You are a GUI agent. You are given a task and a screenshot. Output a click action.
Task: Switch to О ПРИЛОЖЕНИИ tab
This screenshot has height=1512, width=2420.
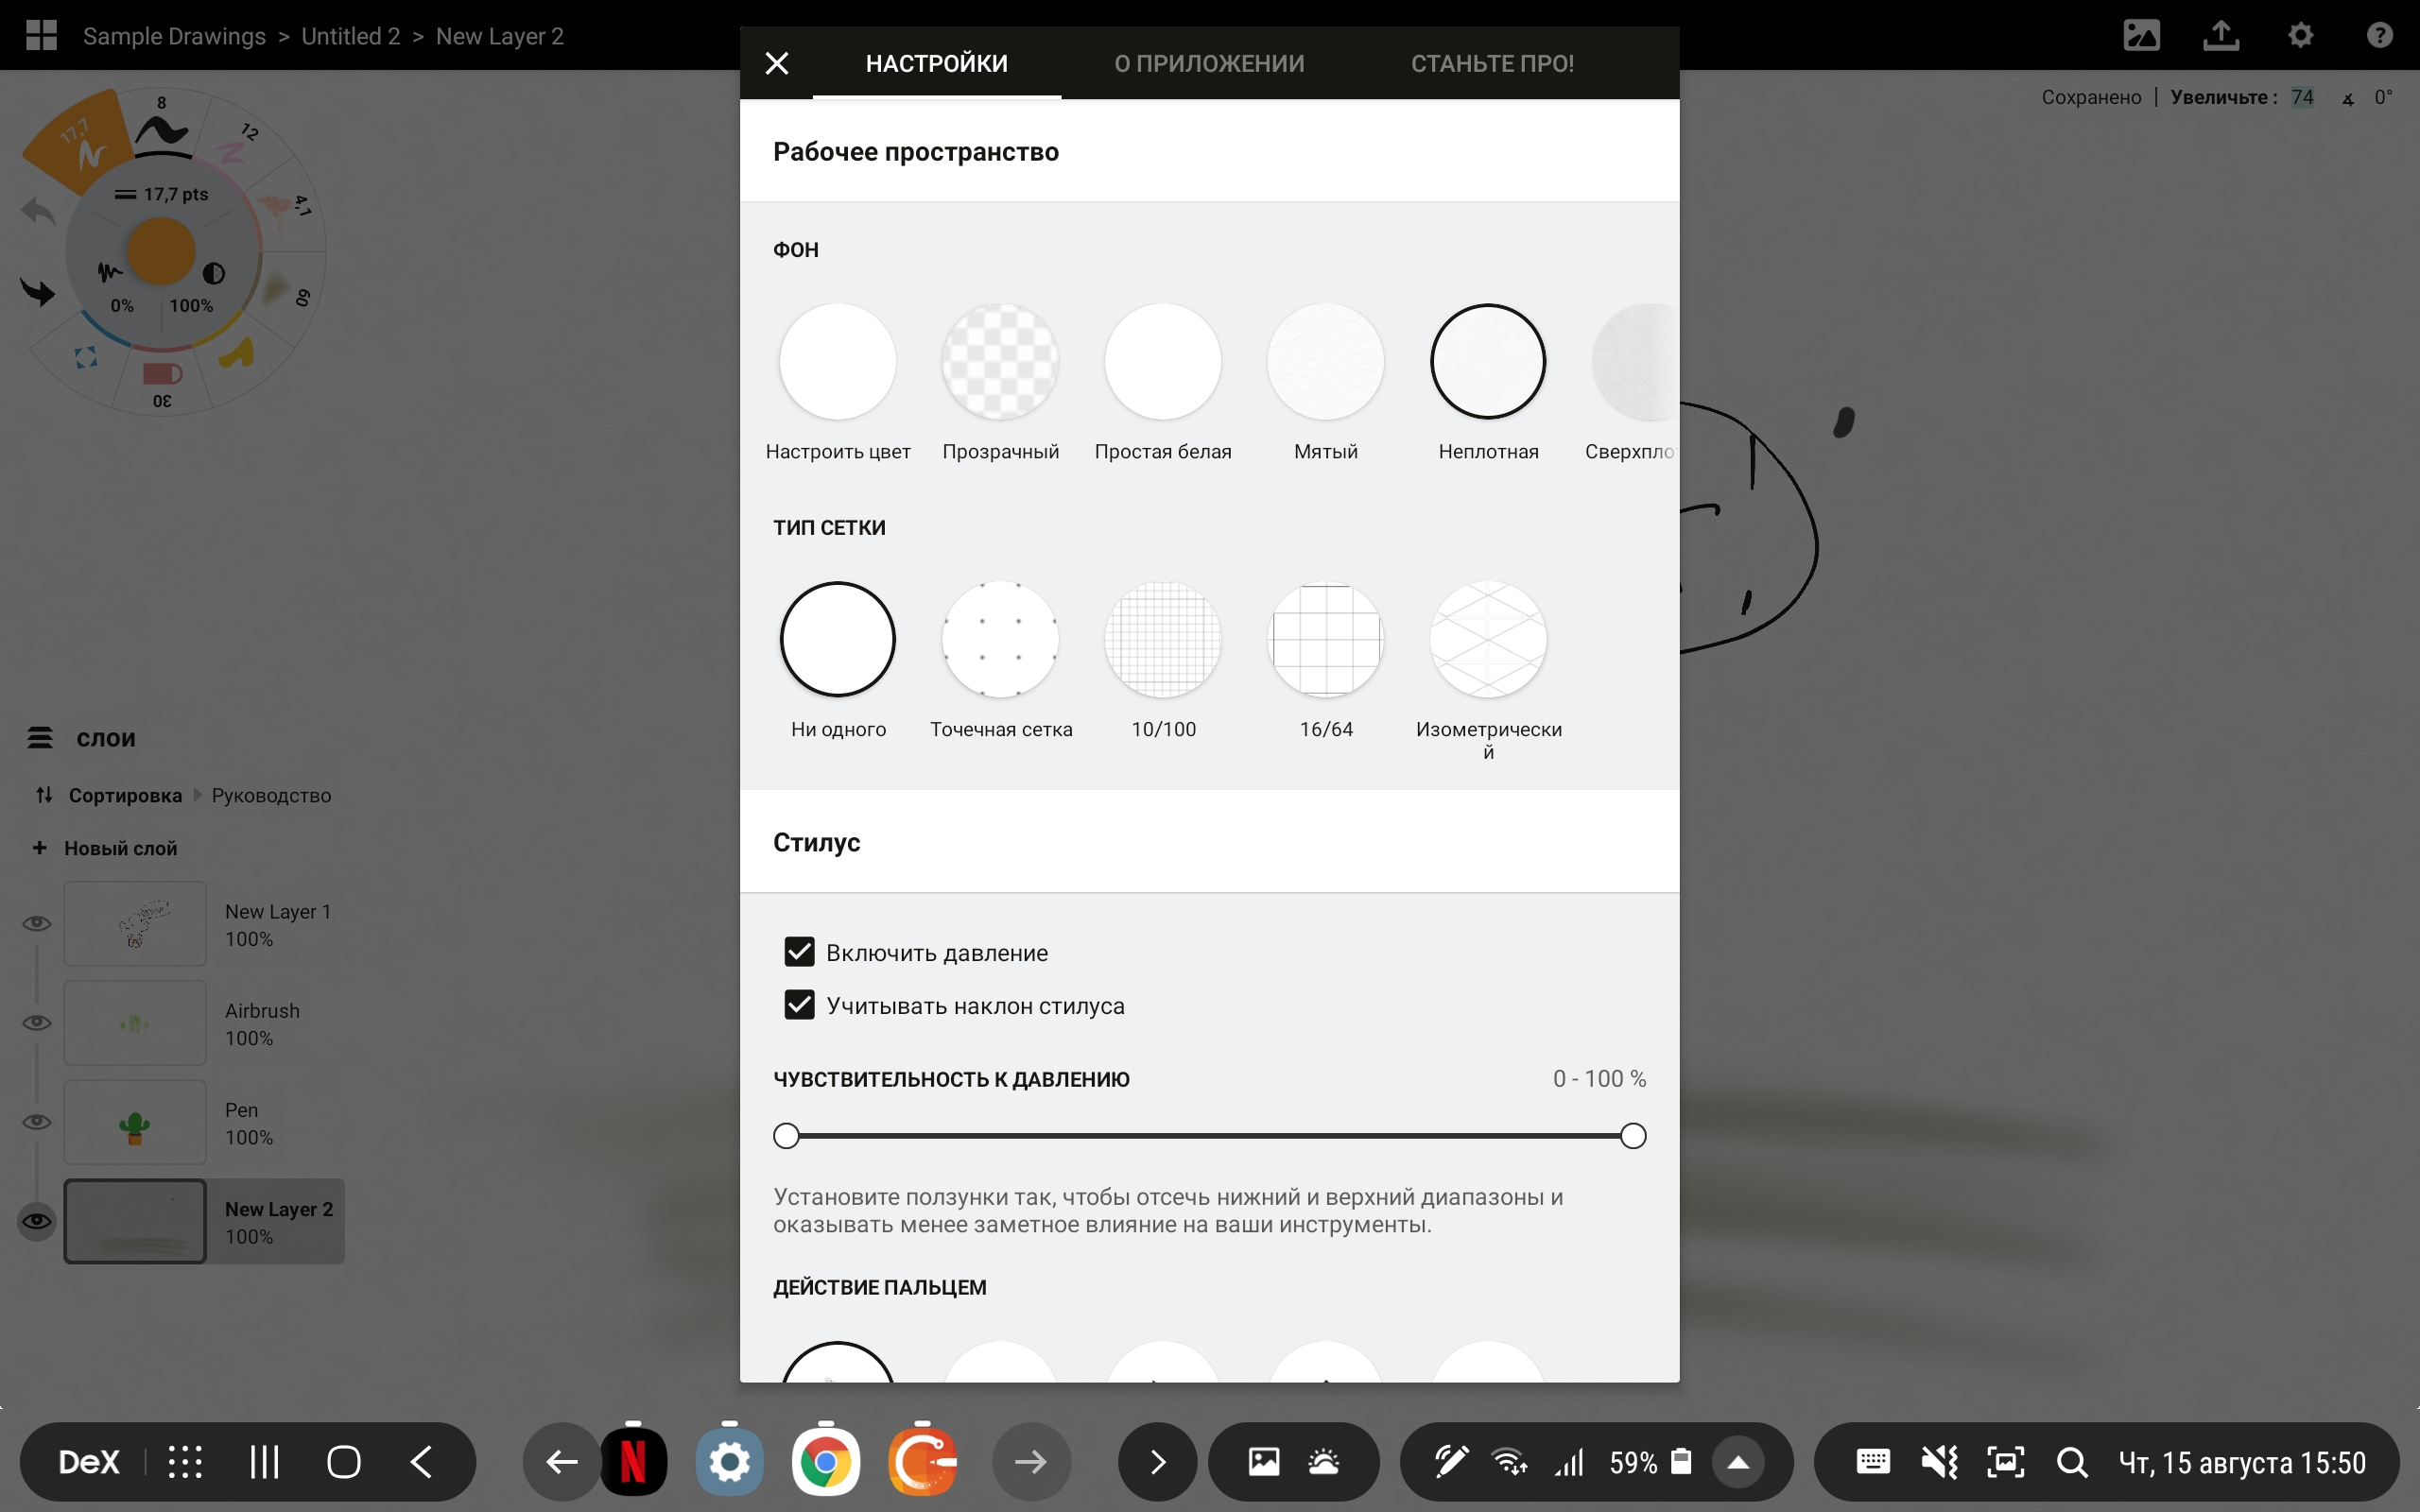coord(1209,64)
